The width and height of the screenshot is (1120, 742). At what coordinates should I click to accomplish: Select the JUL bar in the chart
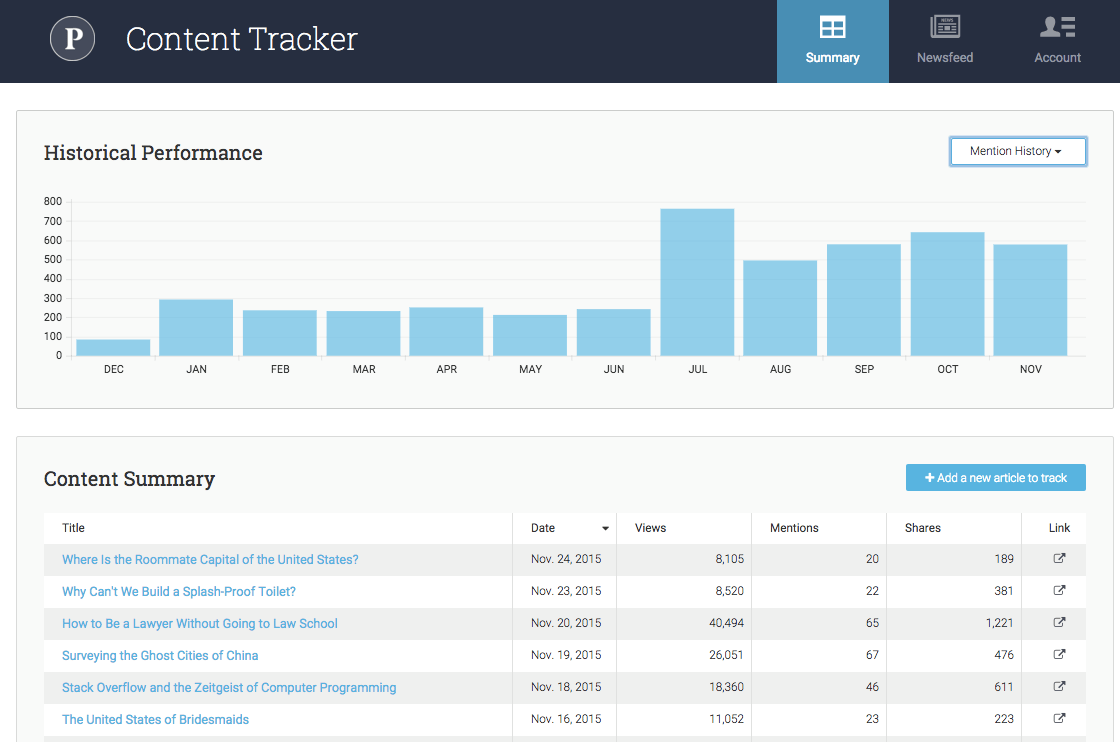pyautogui.click(x=697, y=280)
